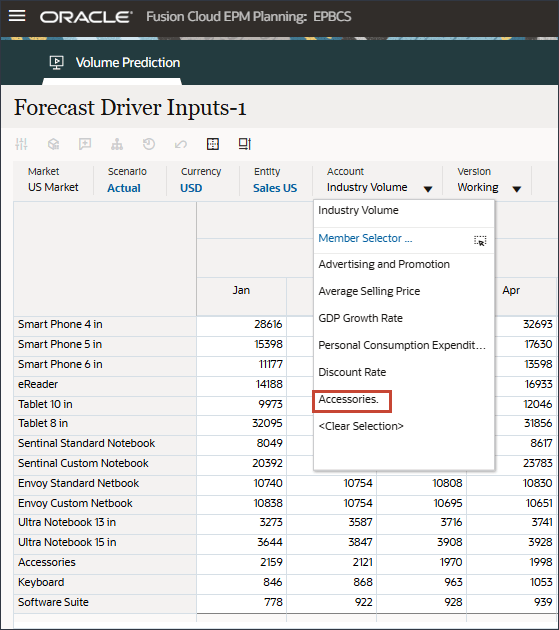This screenshot has width=559, height=630.
Task: Click the Jan cell value 20392
Action: [242, 465]
